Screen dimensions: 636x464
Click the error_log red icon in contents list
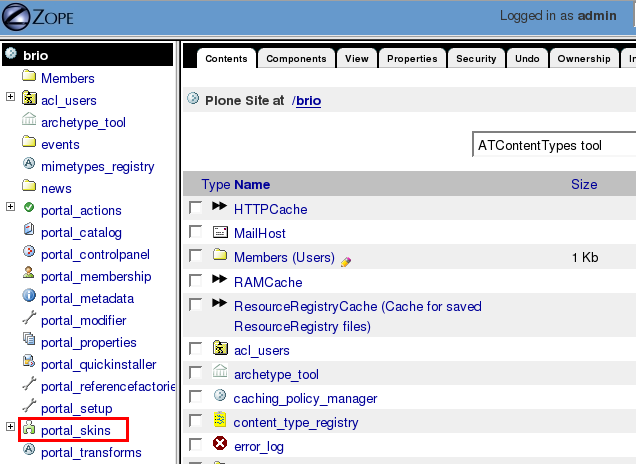pos(220,443)
